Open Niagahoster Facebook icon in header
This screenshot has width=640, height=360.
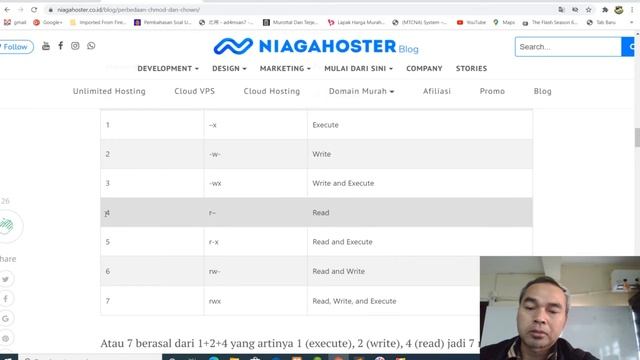click(60, 46)
